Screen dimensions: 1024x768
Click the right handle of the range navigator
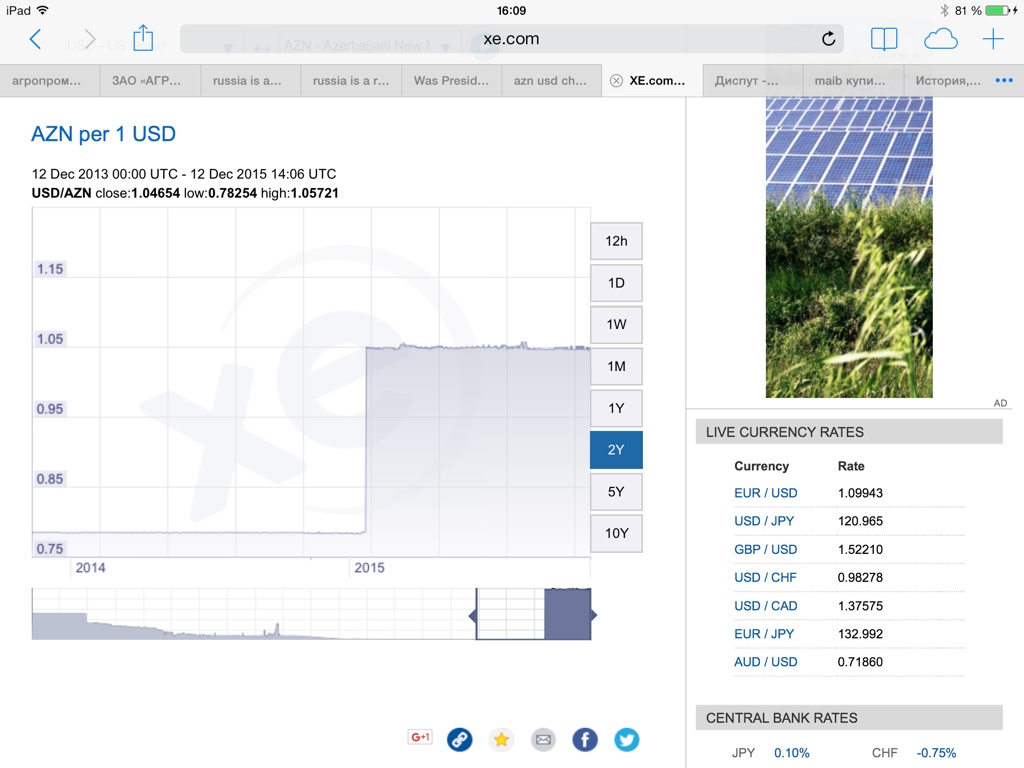pos(592,615)
